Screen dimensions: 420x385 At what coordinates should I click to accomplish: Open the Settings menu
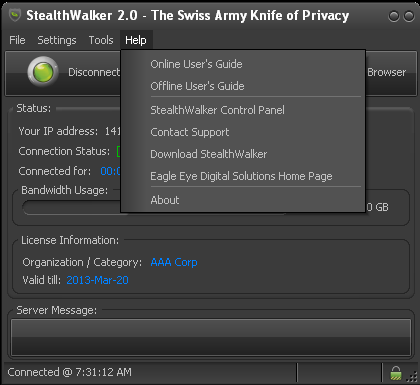[57, 40]
